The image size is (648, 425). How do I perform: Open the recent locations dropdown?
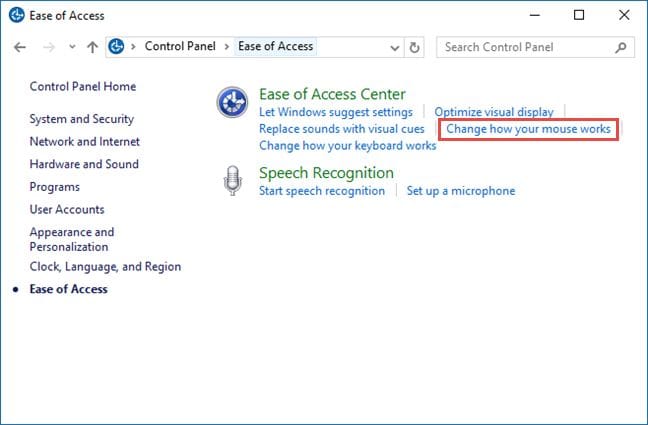pos(71,47)
